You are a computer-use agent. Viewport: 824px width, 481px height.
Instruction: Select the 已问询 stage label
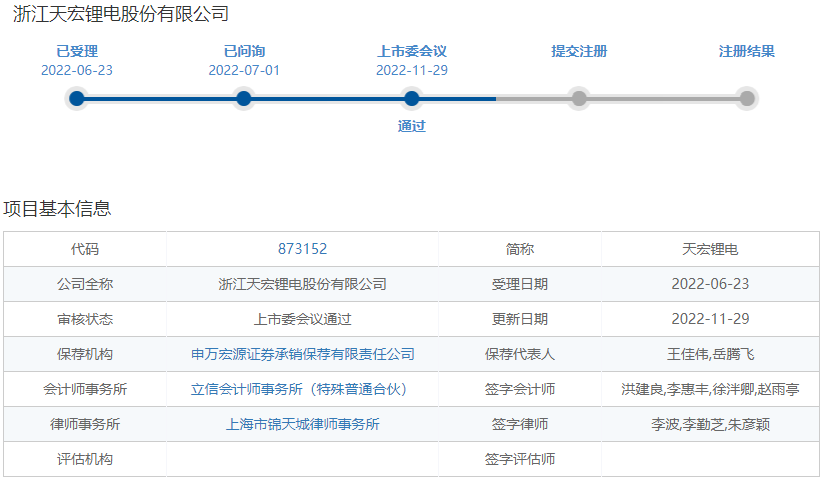[x=244, y=51]
